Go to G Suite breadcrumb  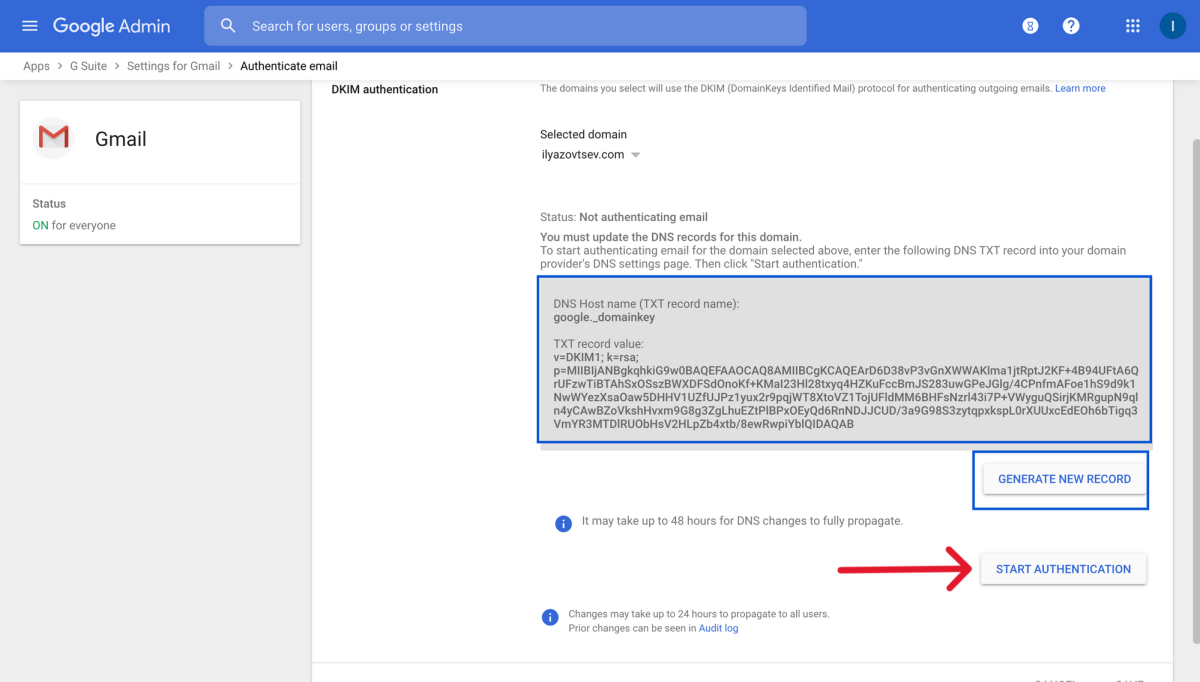click(x=88, y=66)
